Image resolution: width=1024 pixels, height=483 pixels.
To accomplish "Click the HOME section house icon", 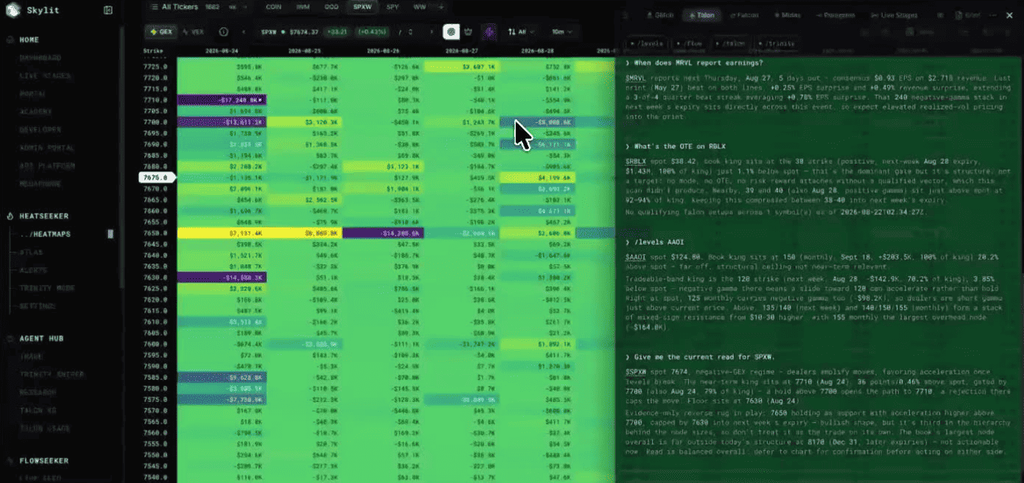I will [10, 40].
